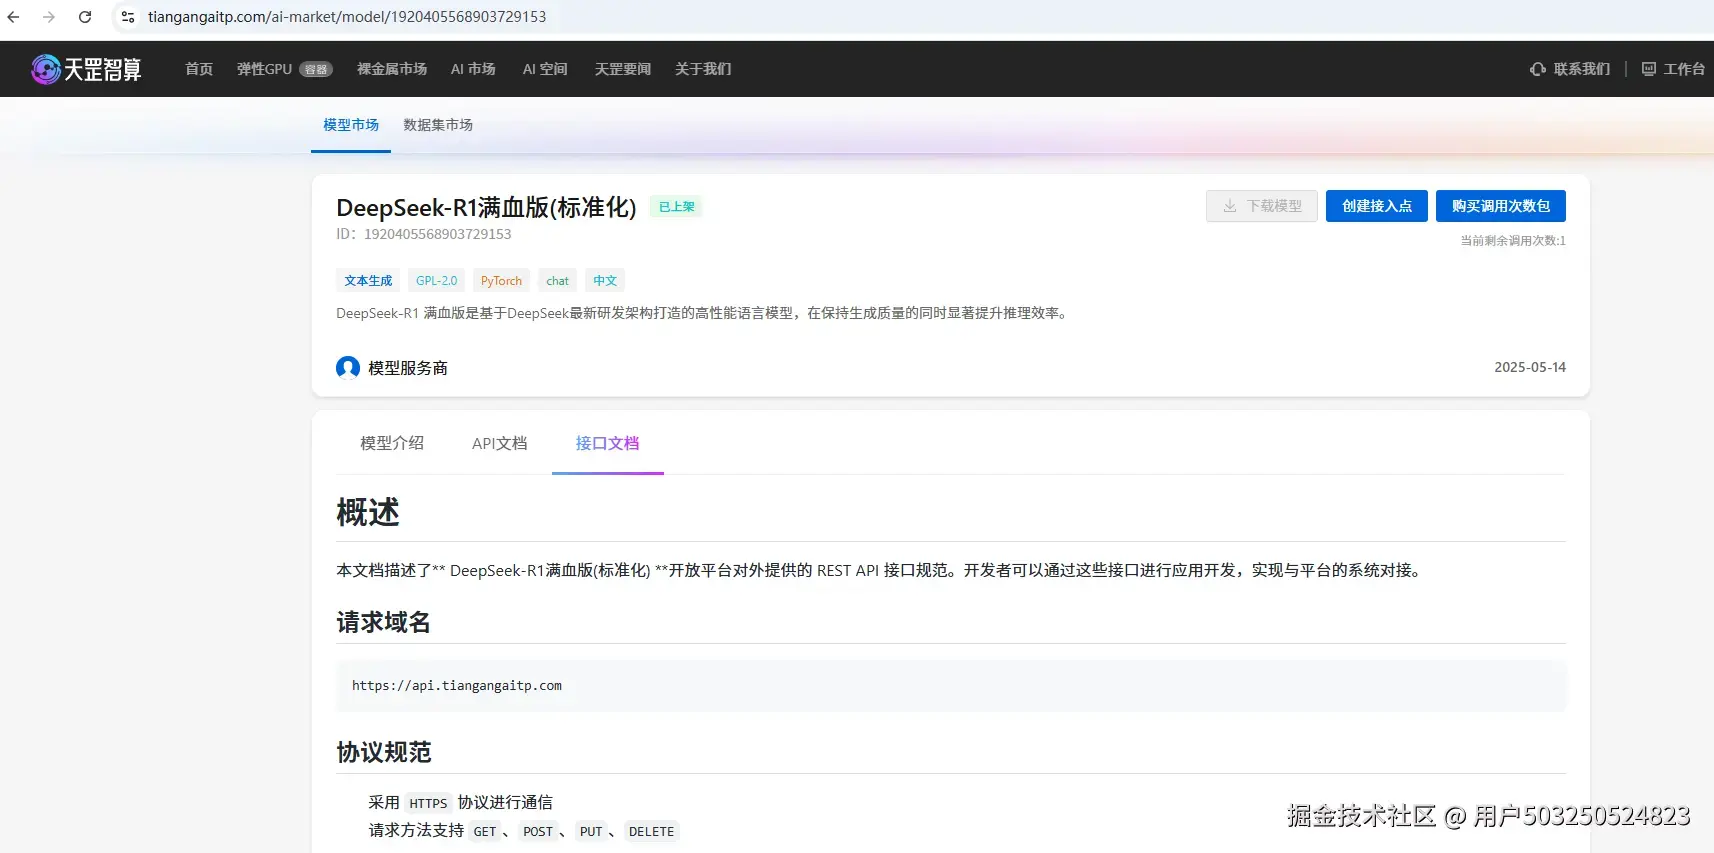Click the 中文 tag
1714x853 pixels.
point(605,281)
